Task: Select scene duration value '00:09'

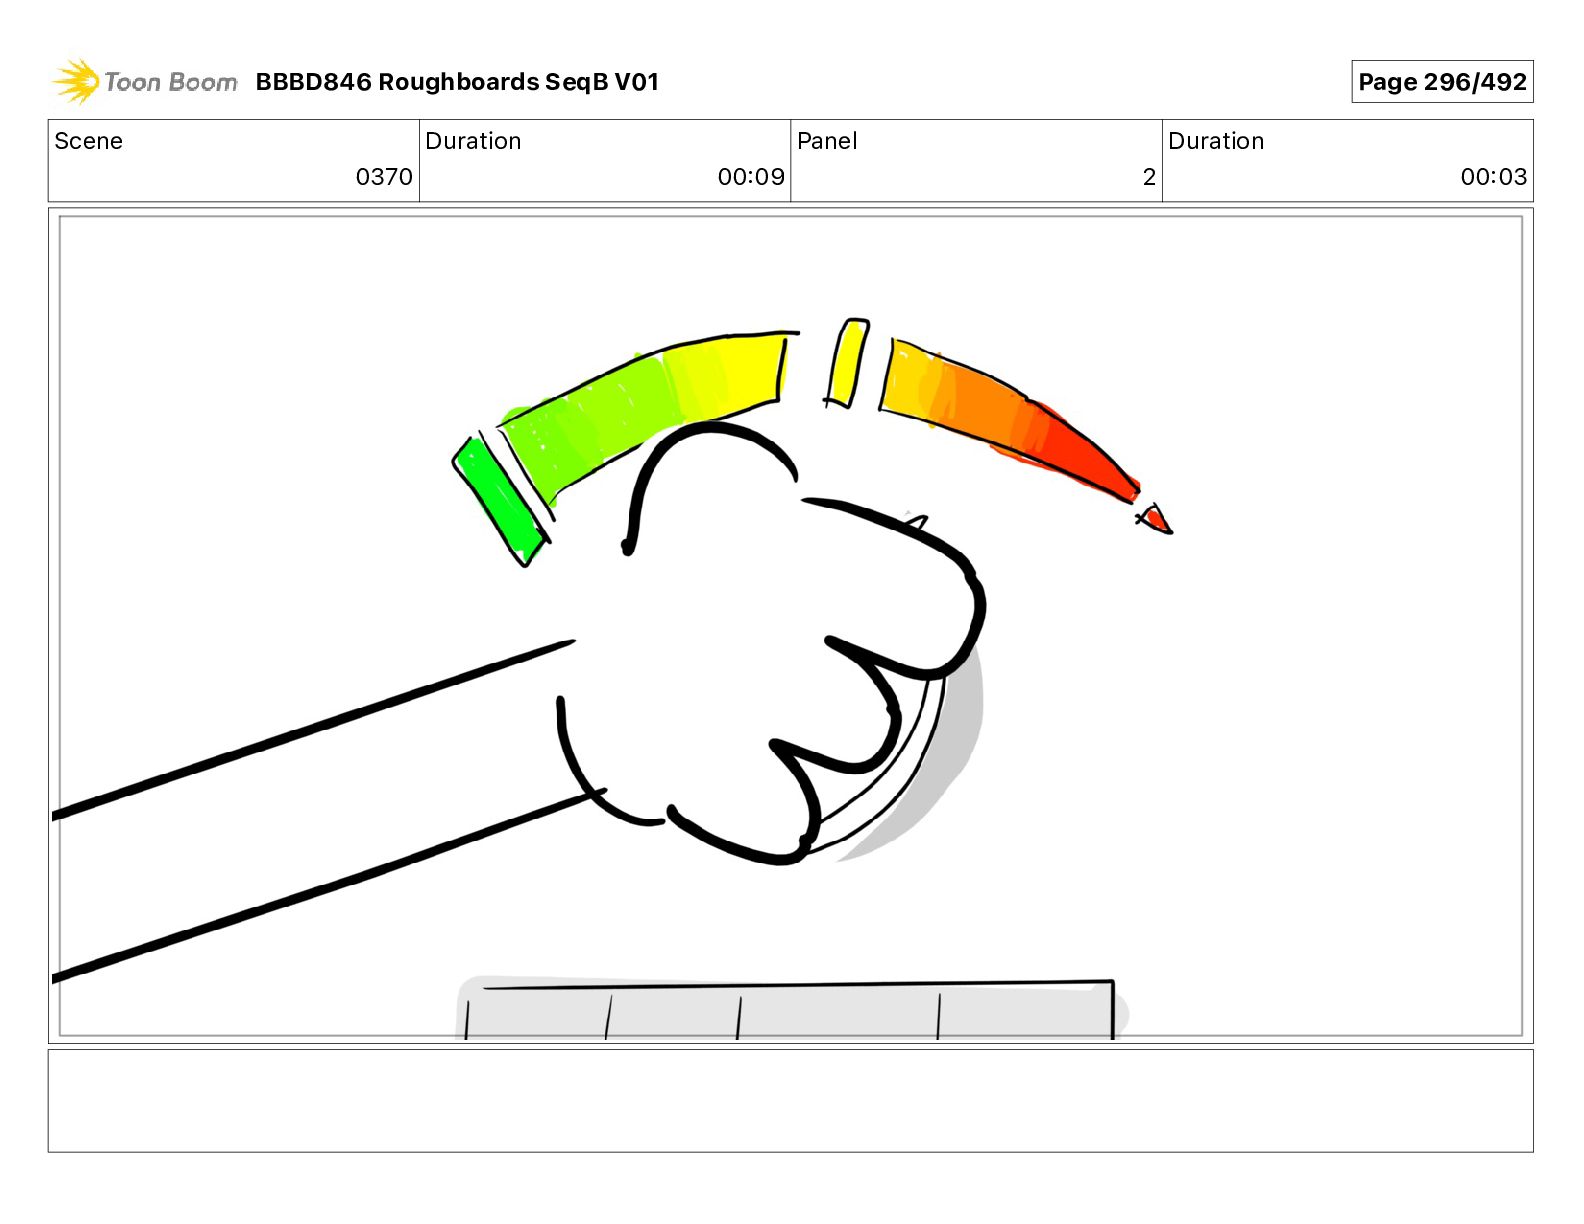Action: click(751, 177)
